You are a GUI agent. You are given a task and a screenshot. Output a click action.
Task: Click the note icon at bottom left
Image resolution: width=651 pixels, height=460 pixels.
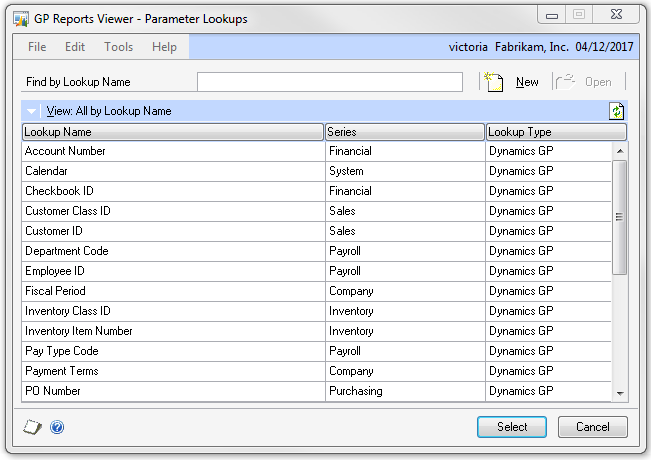[32, 427]
